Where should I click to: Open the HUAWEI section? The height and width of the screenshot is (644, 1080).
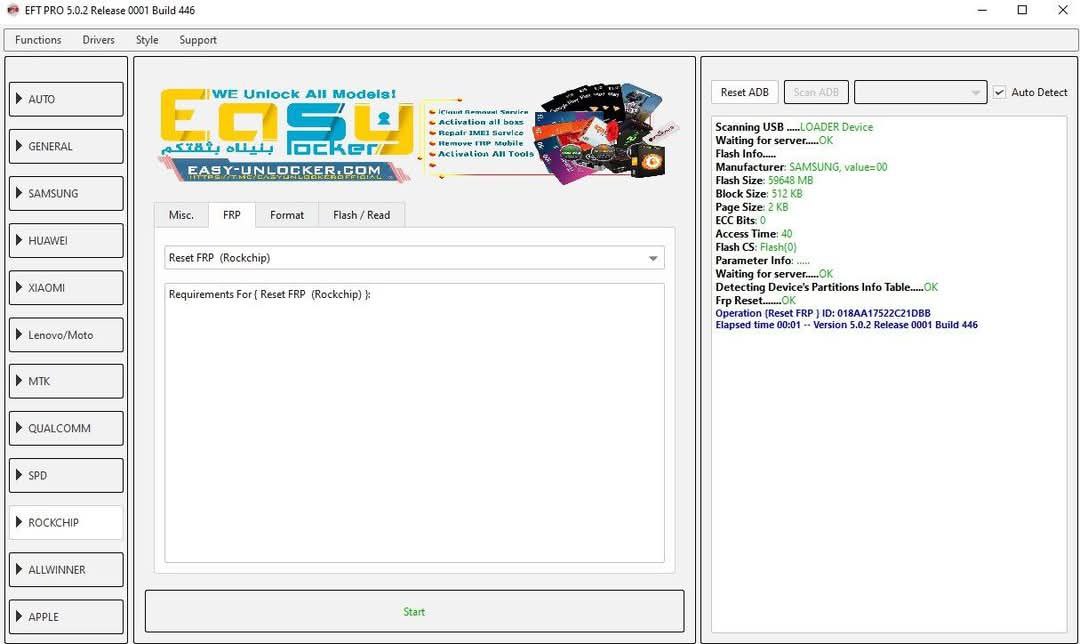point(66,240)
